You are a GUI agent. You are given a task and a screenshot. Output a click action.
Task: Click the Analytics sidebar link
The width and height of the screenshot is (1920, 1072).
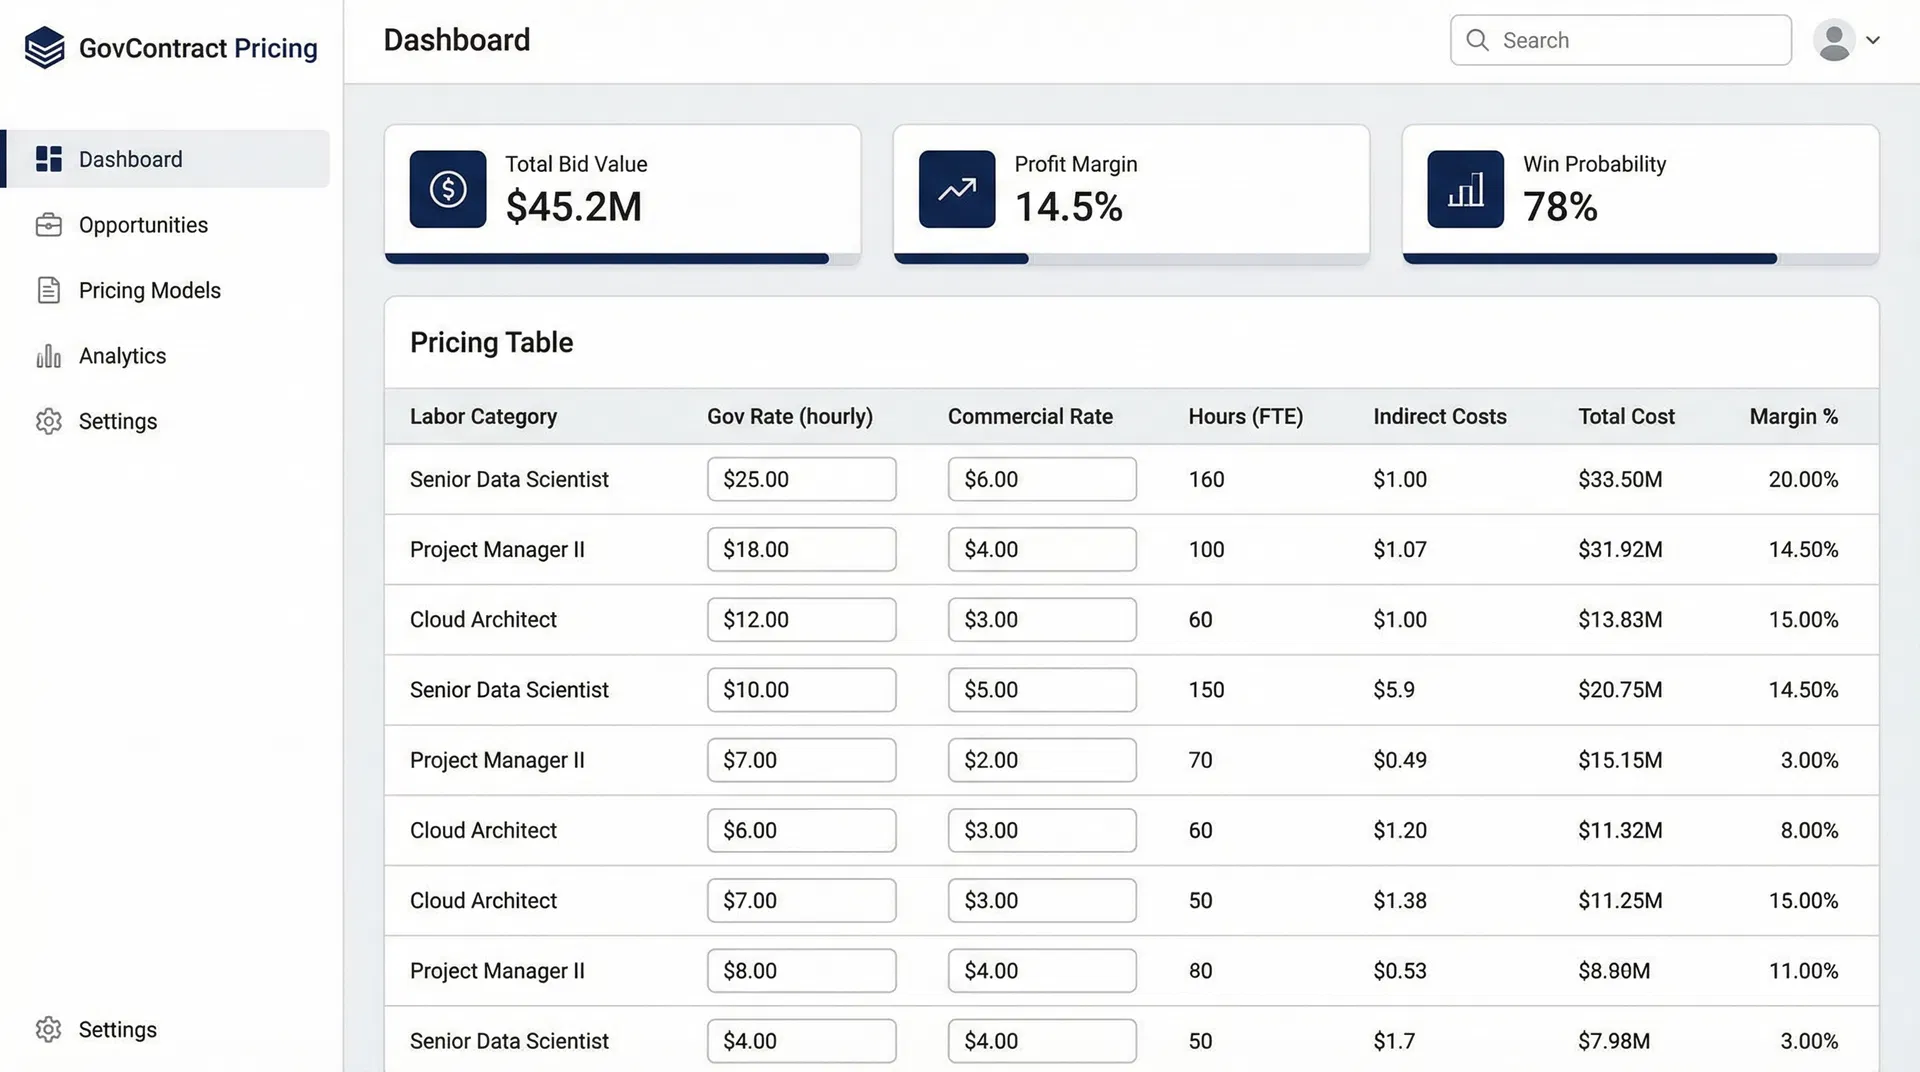(122, 355)
